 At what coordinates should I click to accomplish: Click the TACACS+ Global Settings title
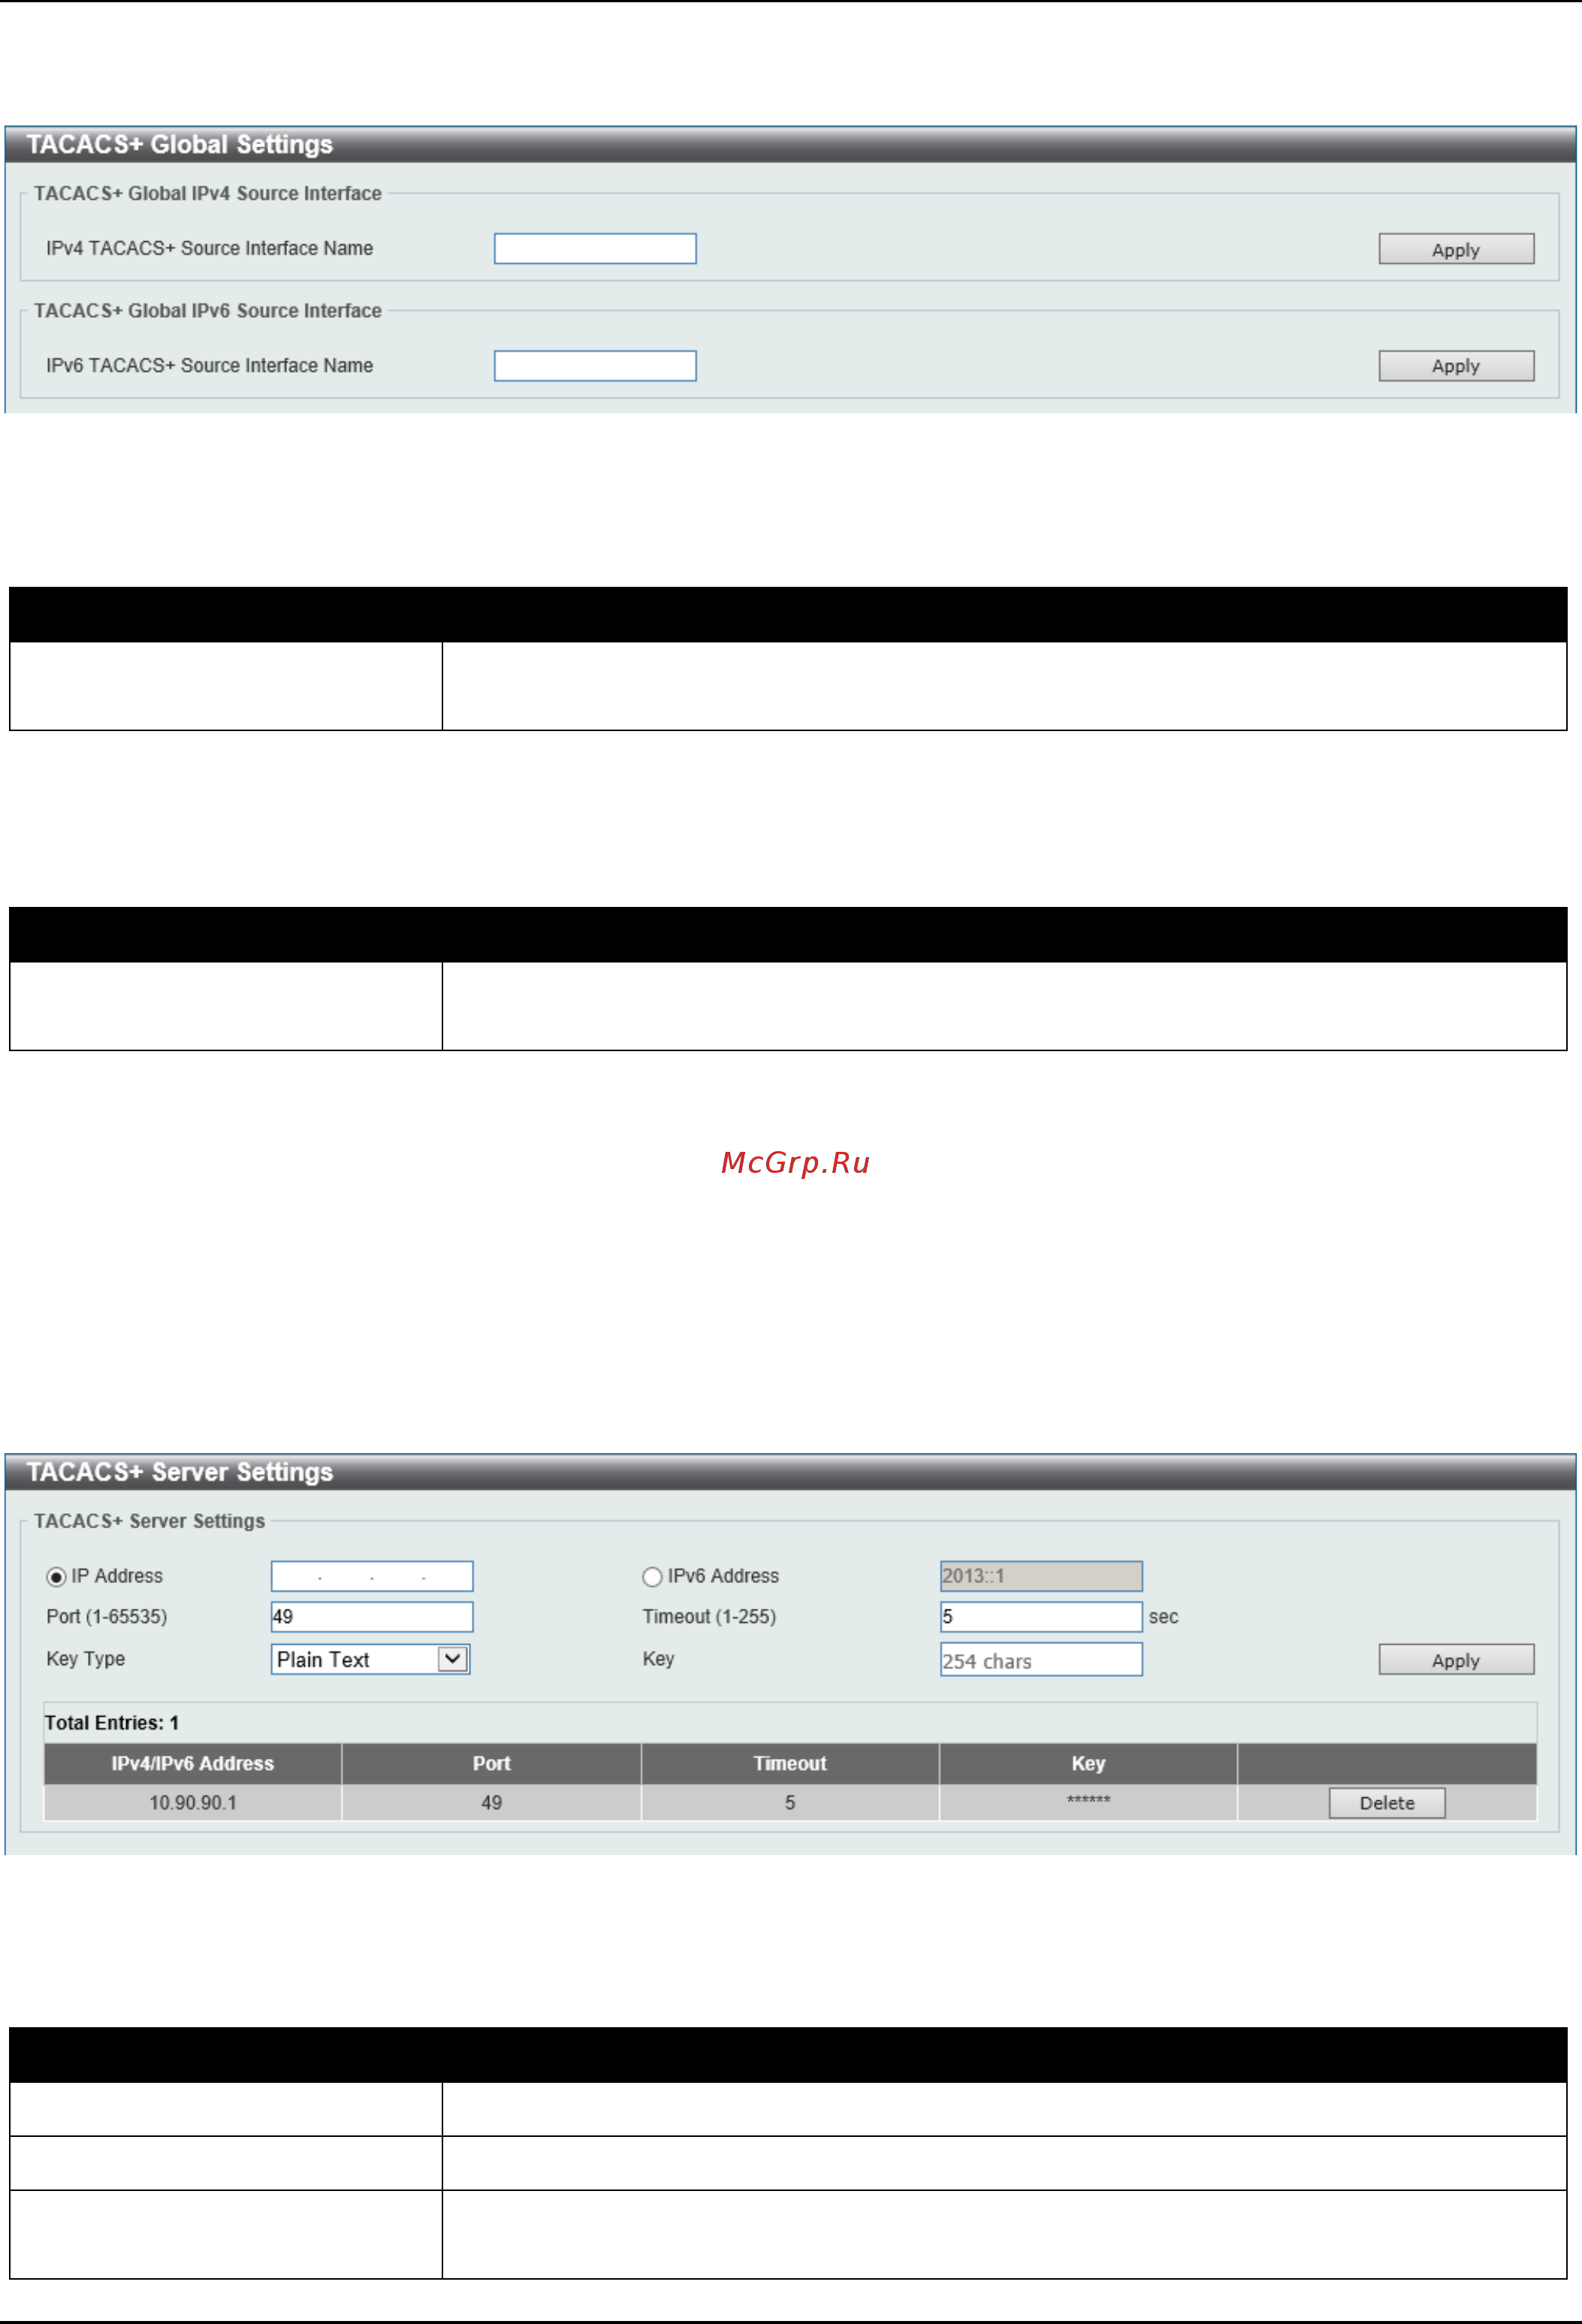(x=180, y=145)
